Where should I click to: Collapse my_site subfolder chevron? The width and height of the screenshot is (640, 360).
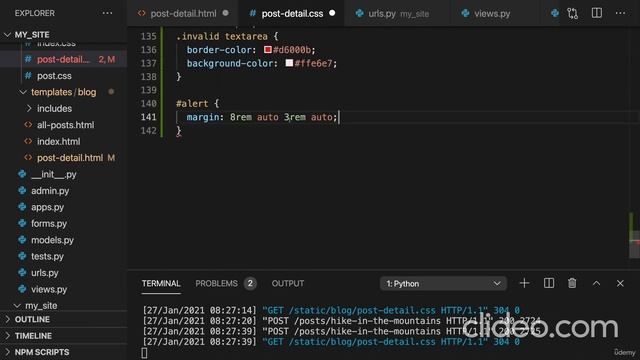tap(17, 305)
